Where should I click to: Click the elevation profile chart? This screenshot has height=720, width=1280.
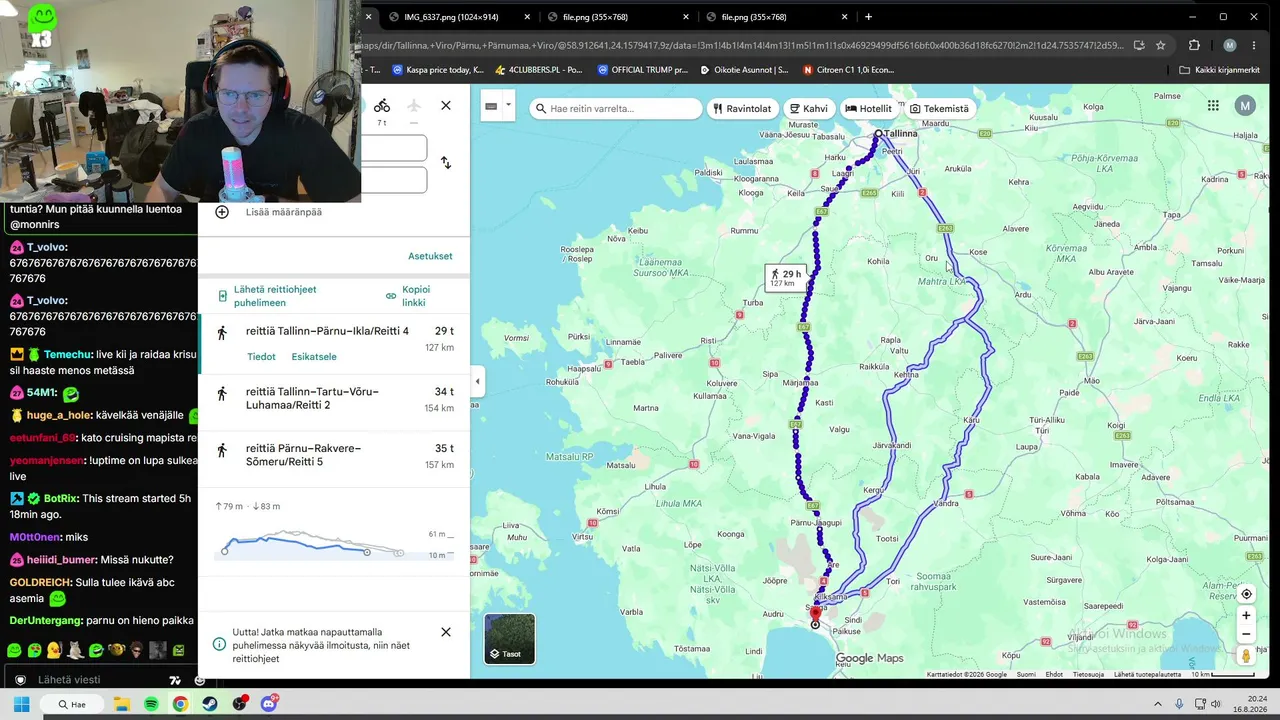(335, 545)
